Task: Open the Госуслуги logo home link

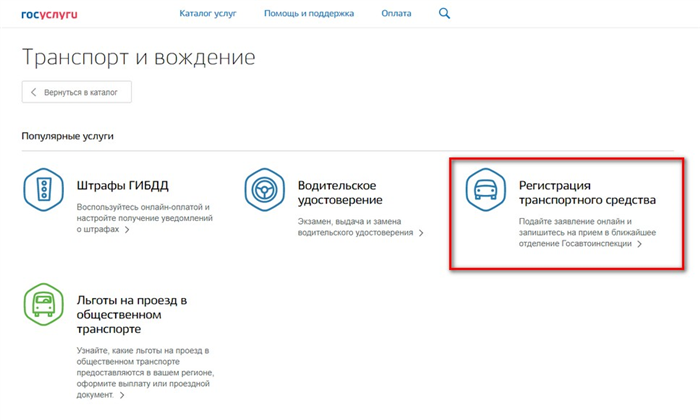Action: [49, 15]
